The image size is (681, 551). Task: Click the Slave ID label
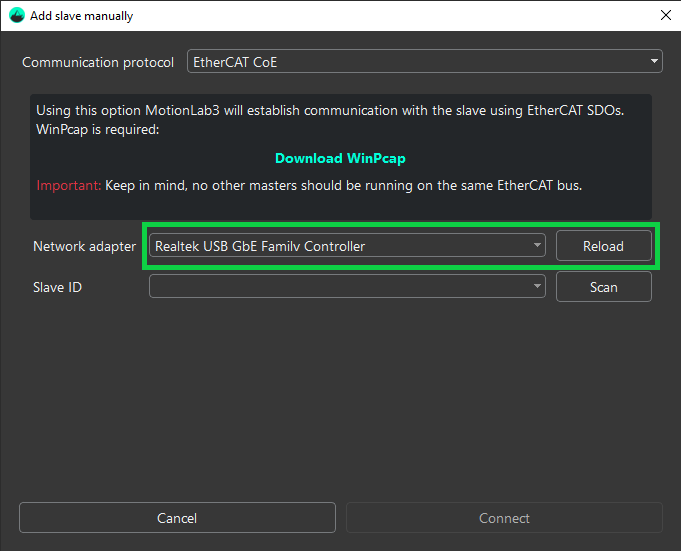click(x=57, y=287)
